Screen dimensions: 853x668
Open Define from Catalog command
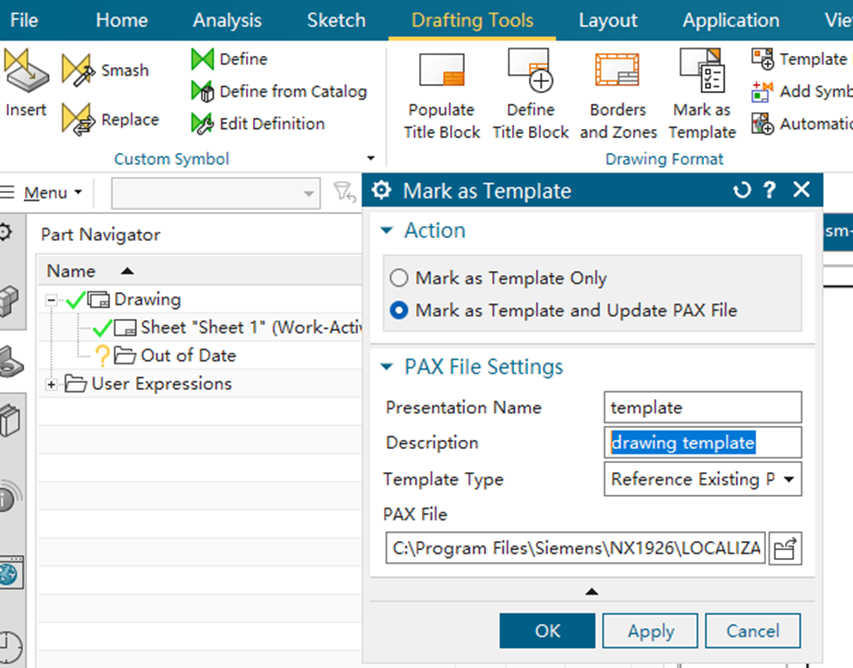click(x=204, y=92)
